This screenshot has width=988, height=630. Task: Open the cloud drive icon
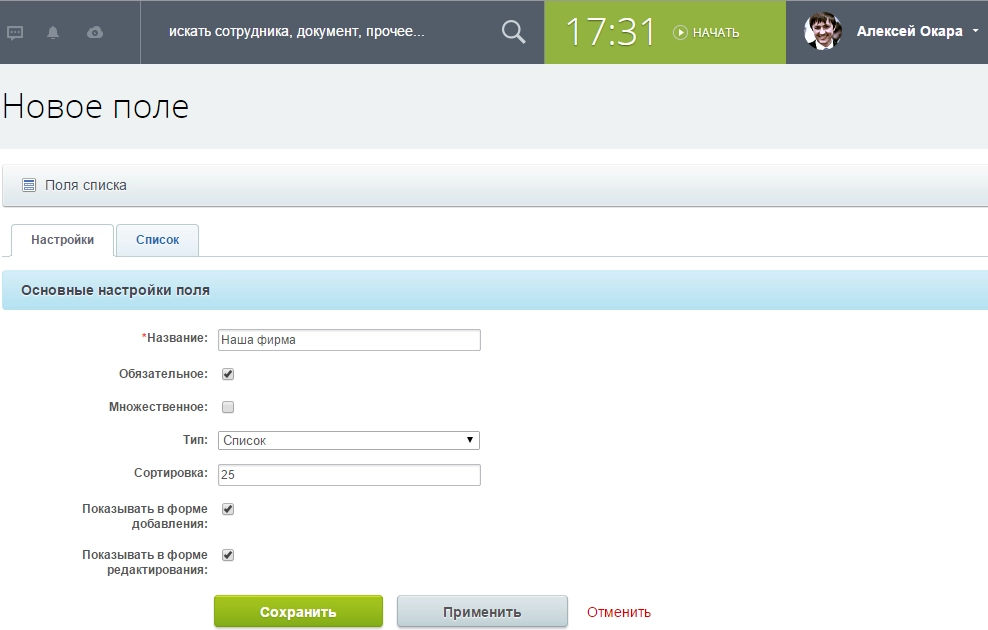pos(95,32)
